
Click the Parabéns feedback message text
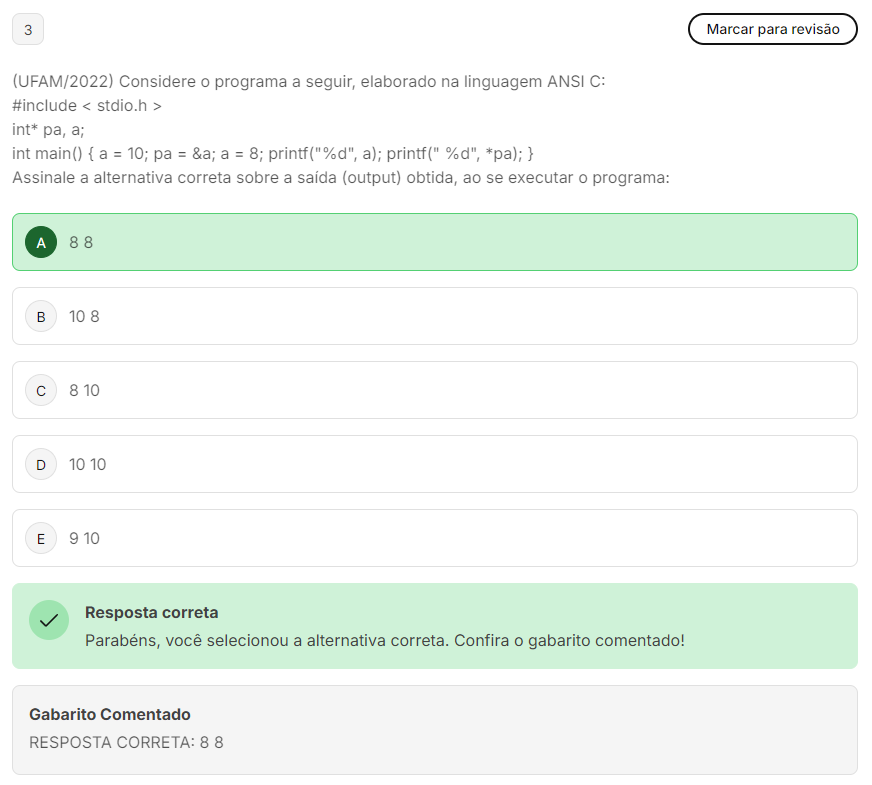(385, 640)
